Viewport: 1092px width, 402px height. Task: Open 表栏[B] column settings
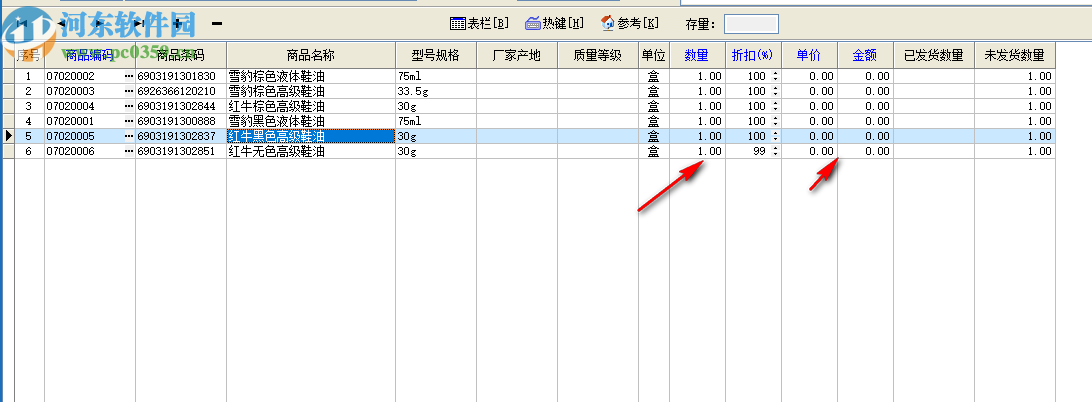[479, 24]
